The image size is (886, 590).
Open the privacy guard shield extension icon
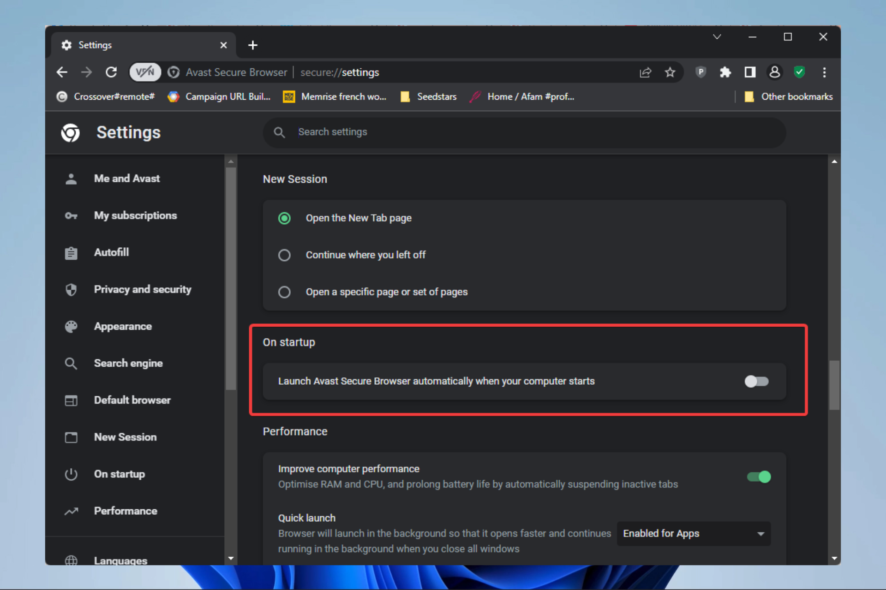700,72
